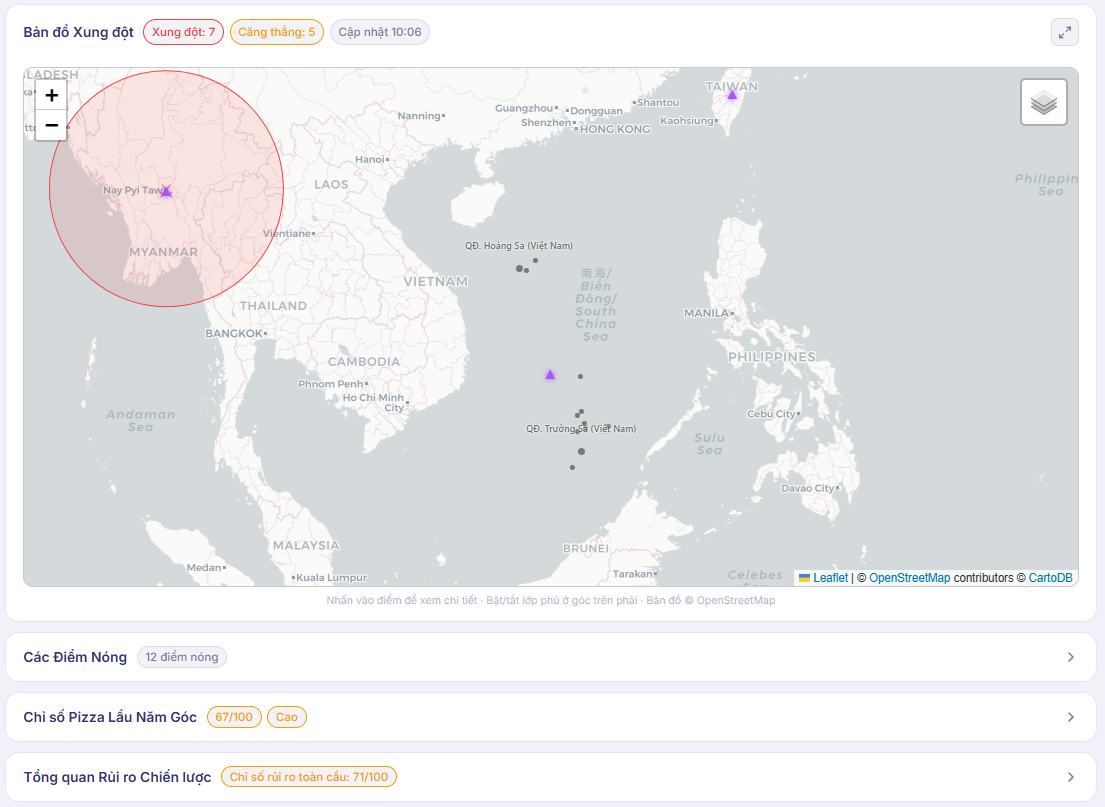Click the Cập nhật 10:06 badge
Screen dimensions: 1105x807
tap(379, 32)
